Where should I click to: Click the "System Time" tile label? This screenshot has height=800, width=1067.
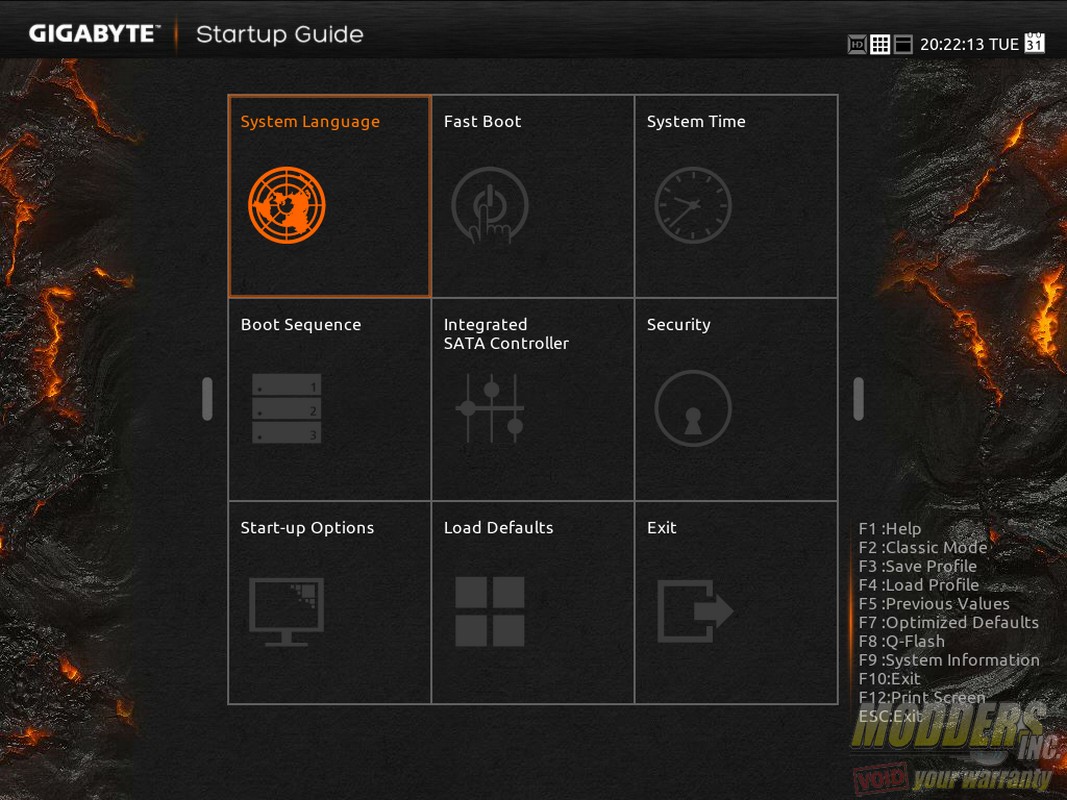pyautogui.click(x=696, y=122)
